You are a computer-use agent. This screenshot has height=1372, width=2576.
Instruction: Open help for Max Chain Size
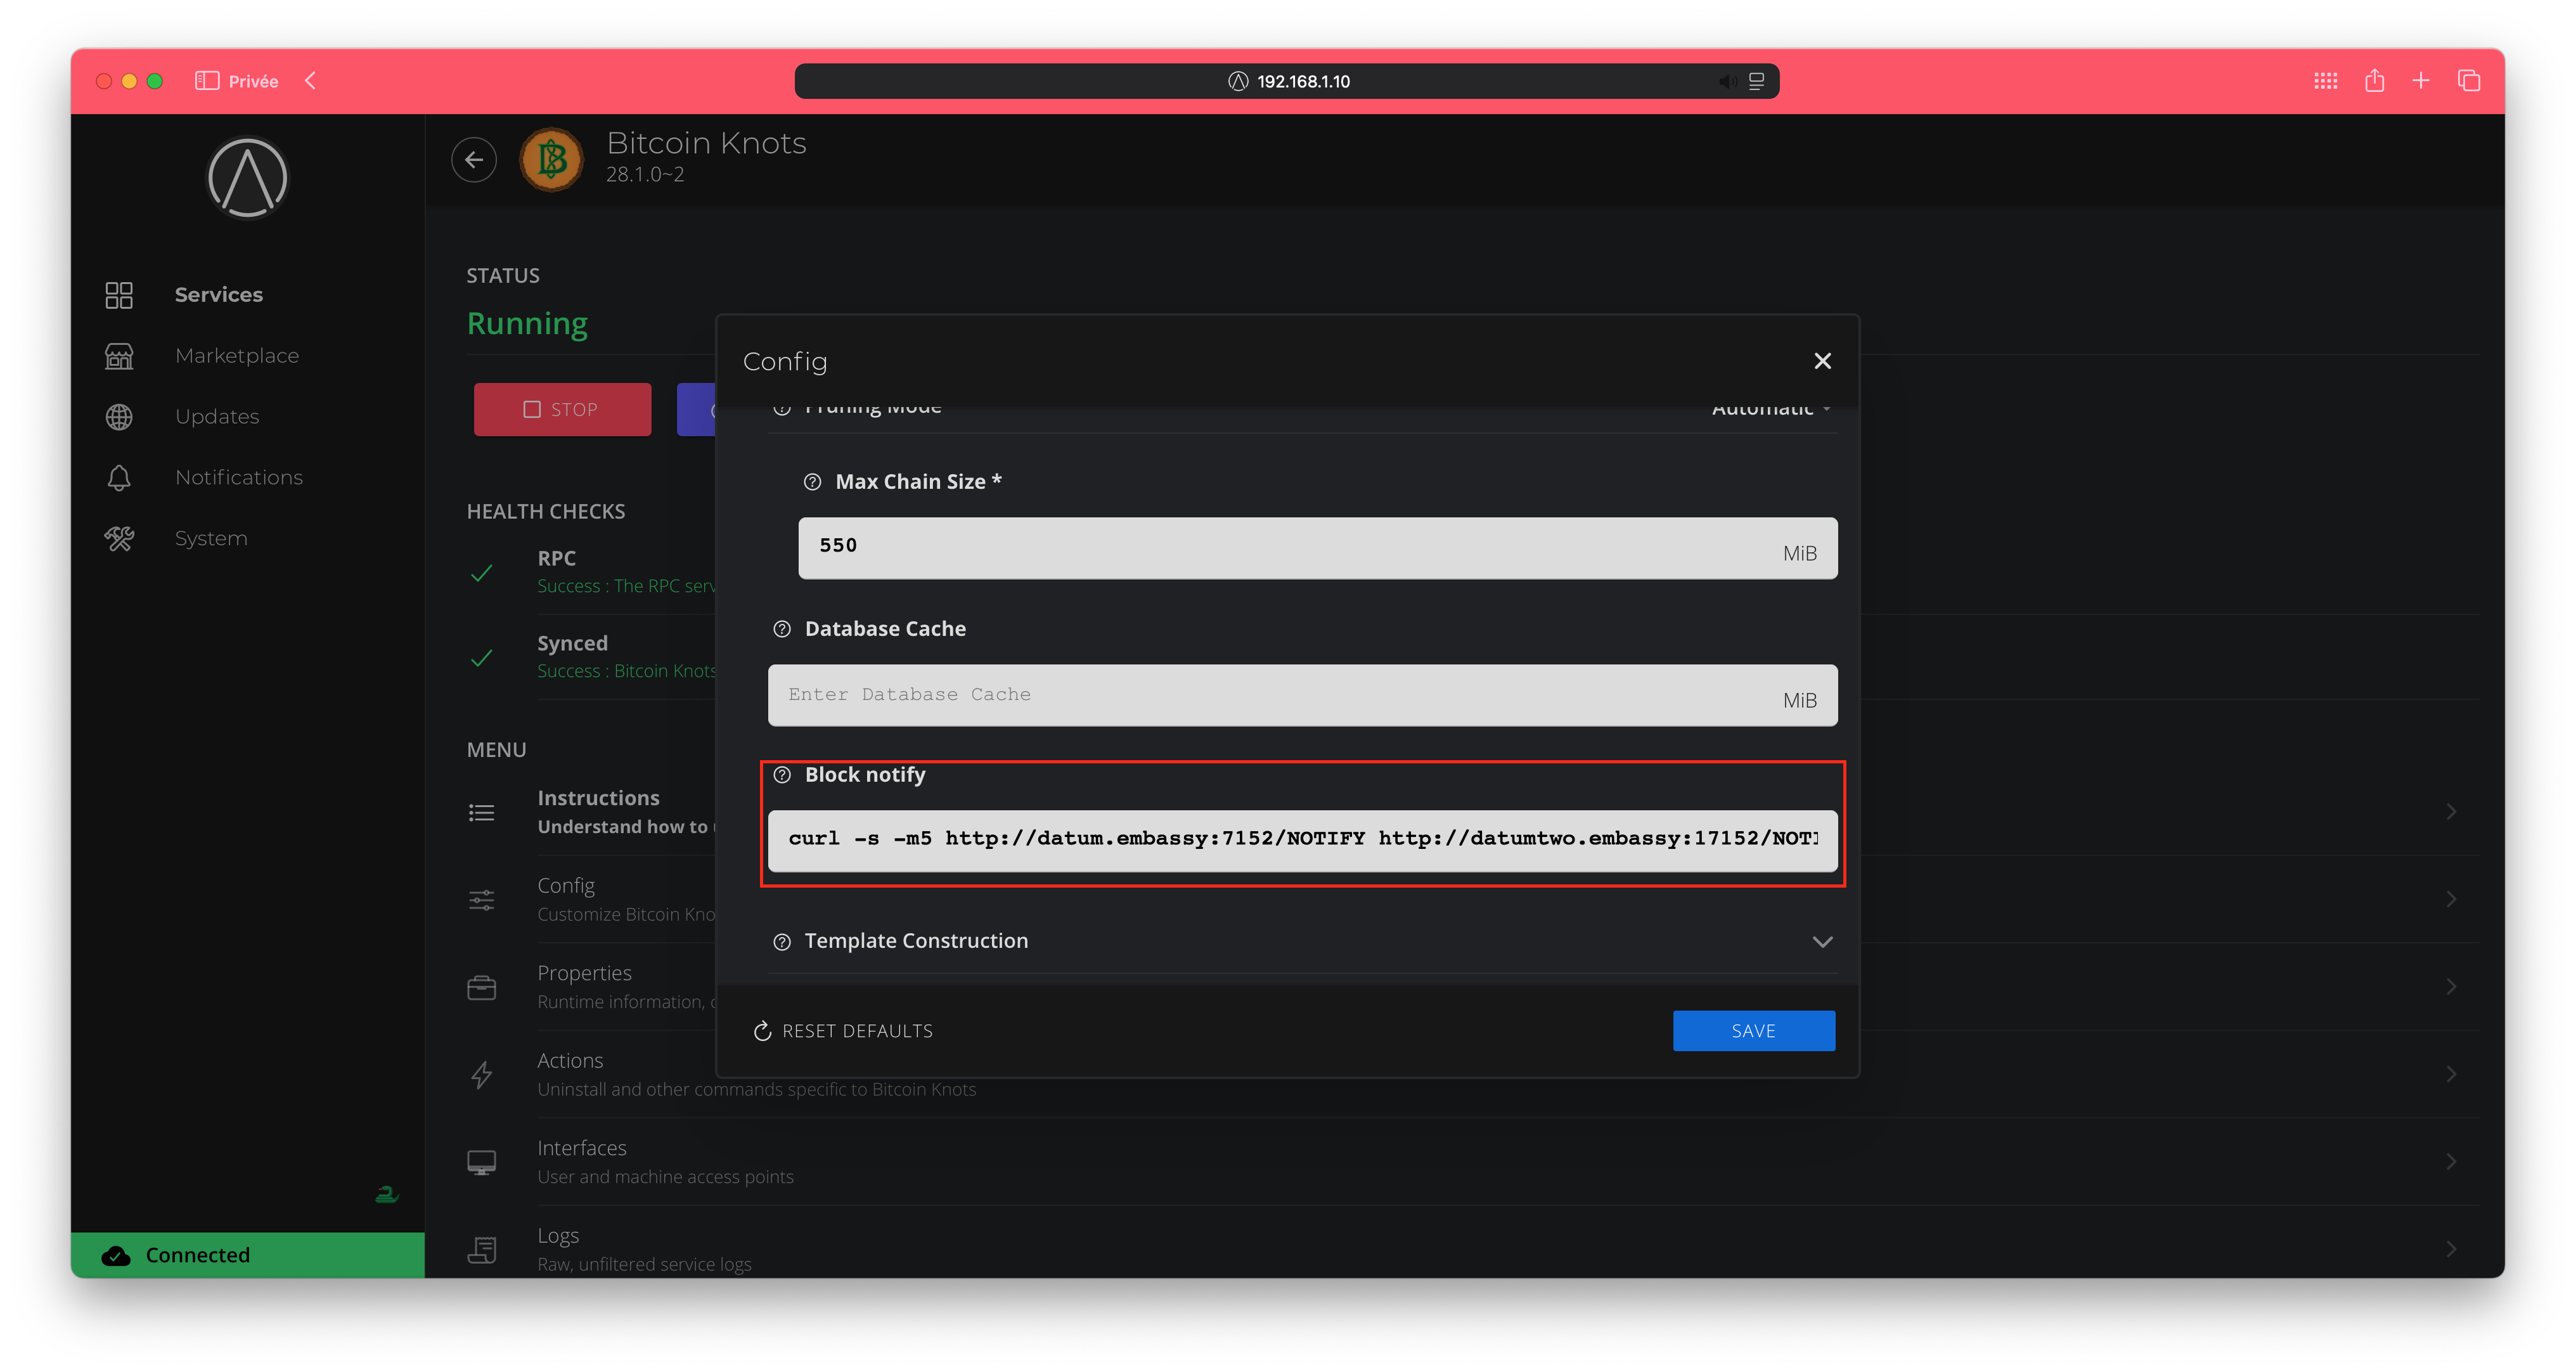pyautogui.click(x=812, y=482)
